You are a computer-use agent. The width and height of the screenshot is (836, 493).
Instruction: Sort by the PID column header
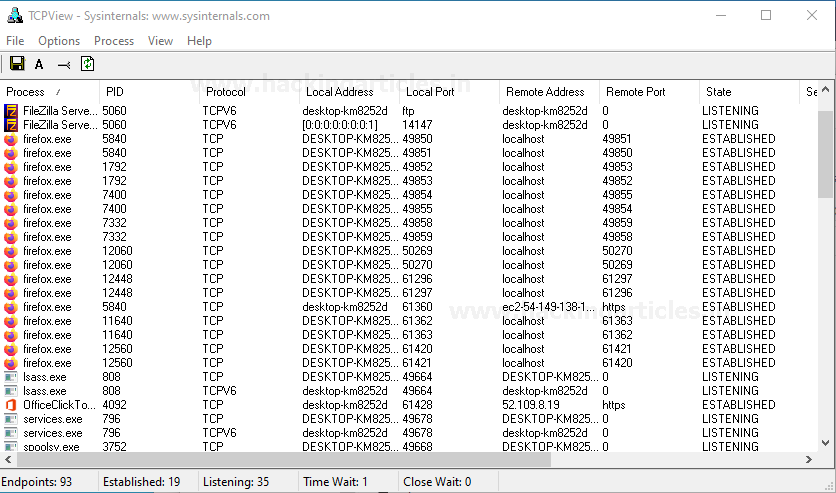pyautogui.click(x=149, y=92)
